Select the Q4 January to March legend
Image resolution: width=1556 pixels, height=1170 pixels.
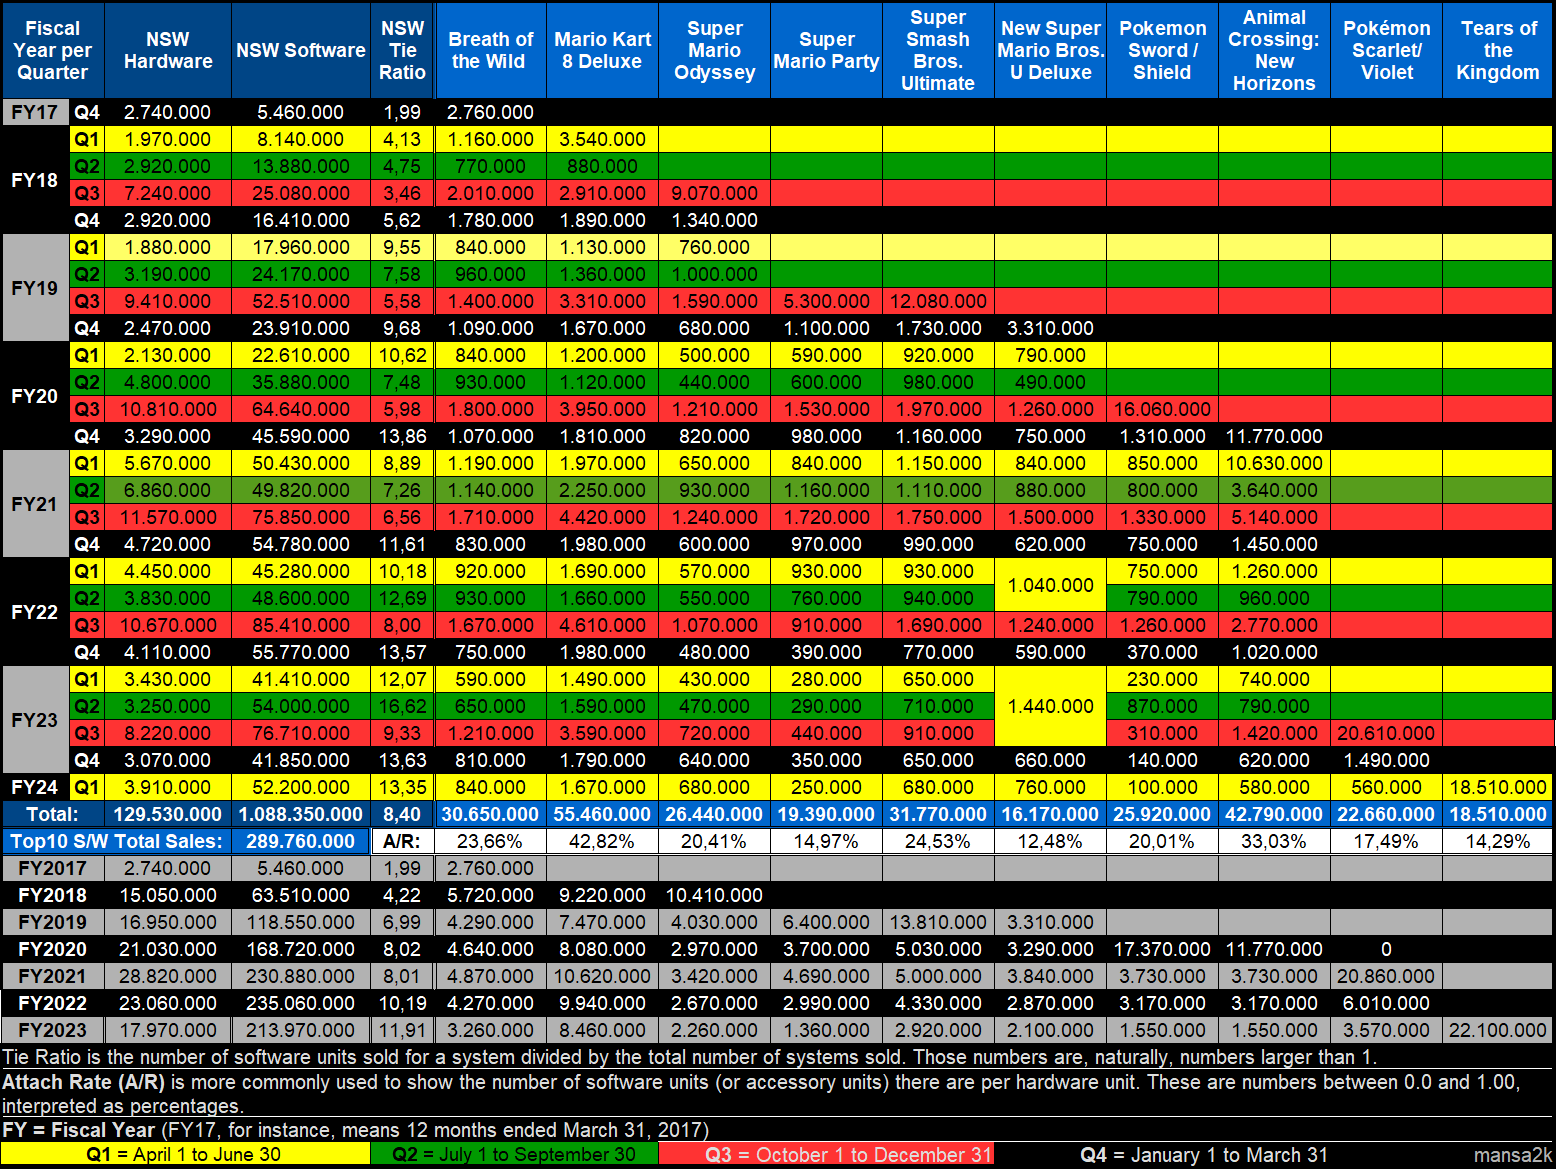tap(1204, 1155)
